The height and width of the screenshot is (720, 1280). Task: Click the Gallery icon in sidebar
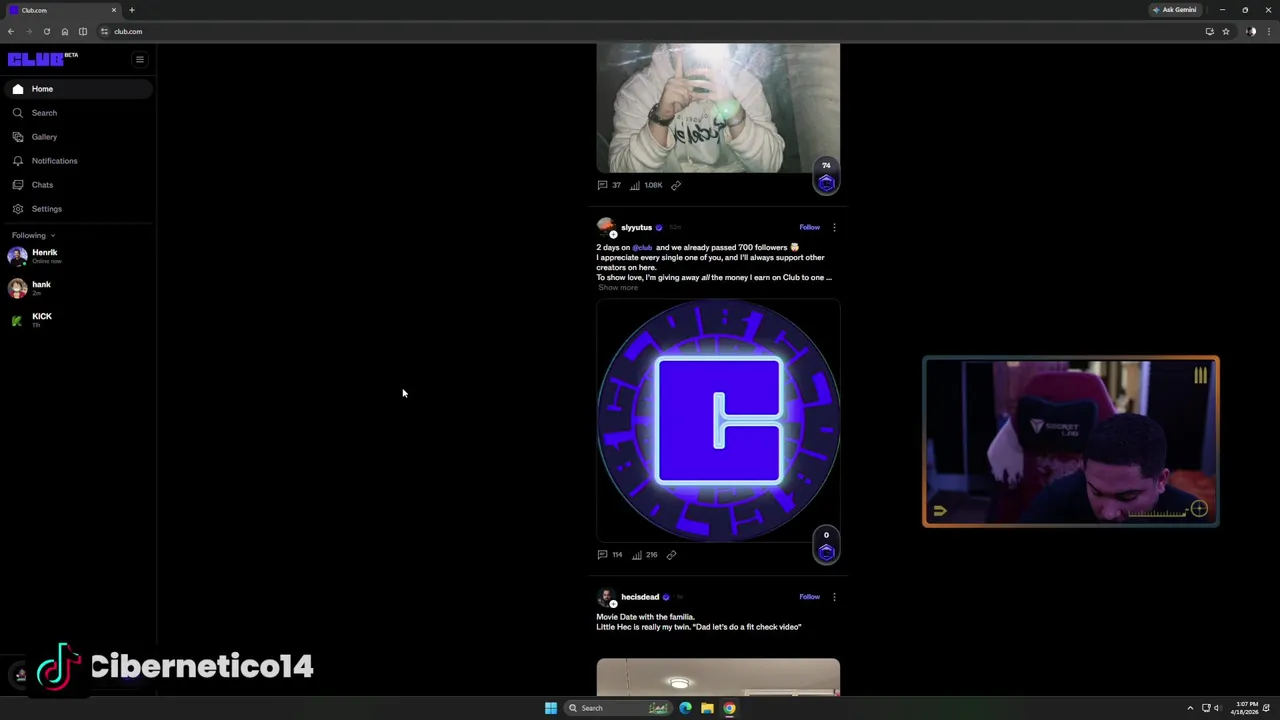pos(18,137)
